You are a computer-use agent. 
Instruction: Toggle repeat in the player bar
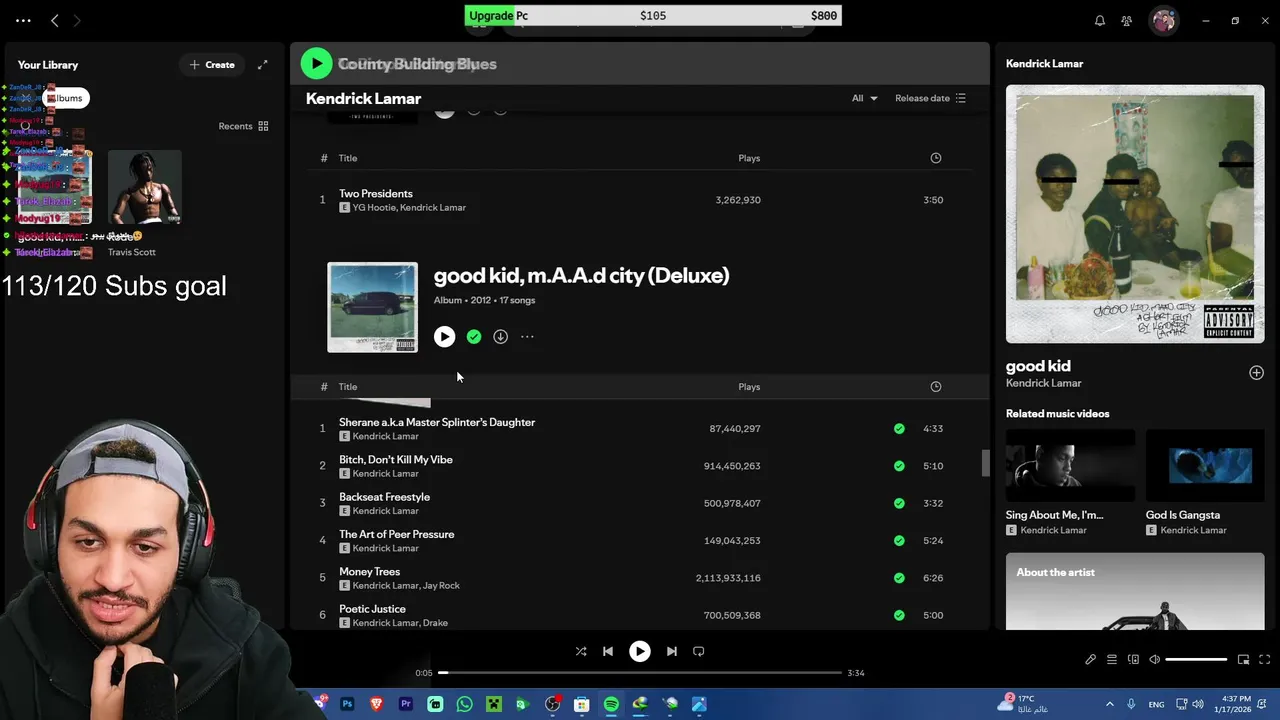click(699, 651)
